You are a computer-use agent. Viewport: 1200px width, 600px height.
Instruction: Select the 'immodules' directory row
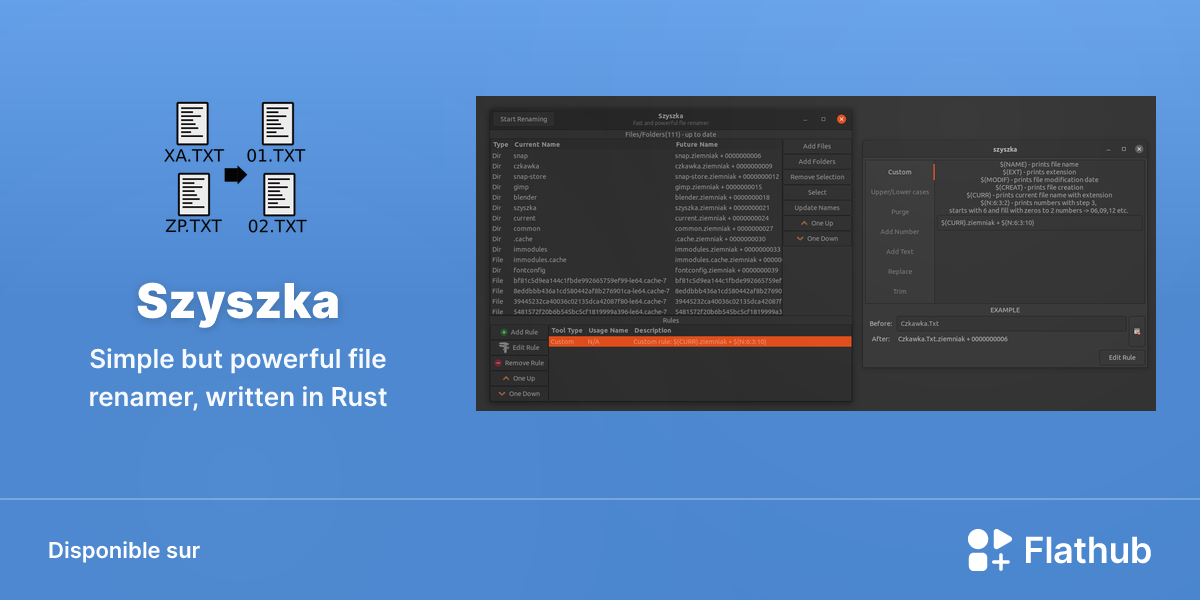click(x=636, y=249)
